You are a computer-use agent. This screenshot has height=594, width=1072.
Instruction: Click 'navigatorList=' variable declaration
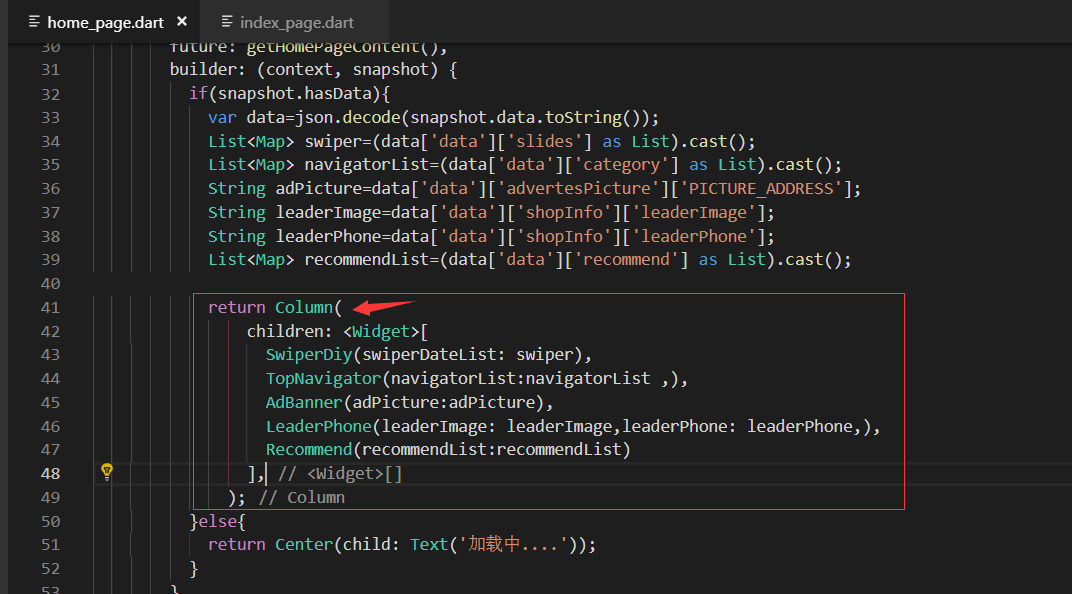pos(372,165)
